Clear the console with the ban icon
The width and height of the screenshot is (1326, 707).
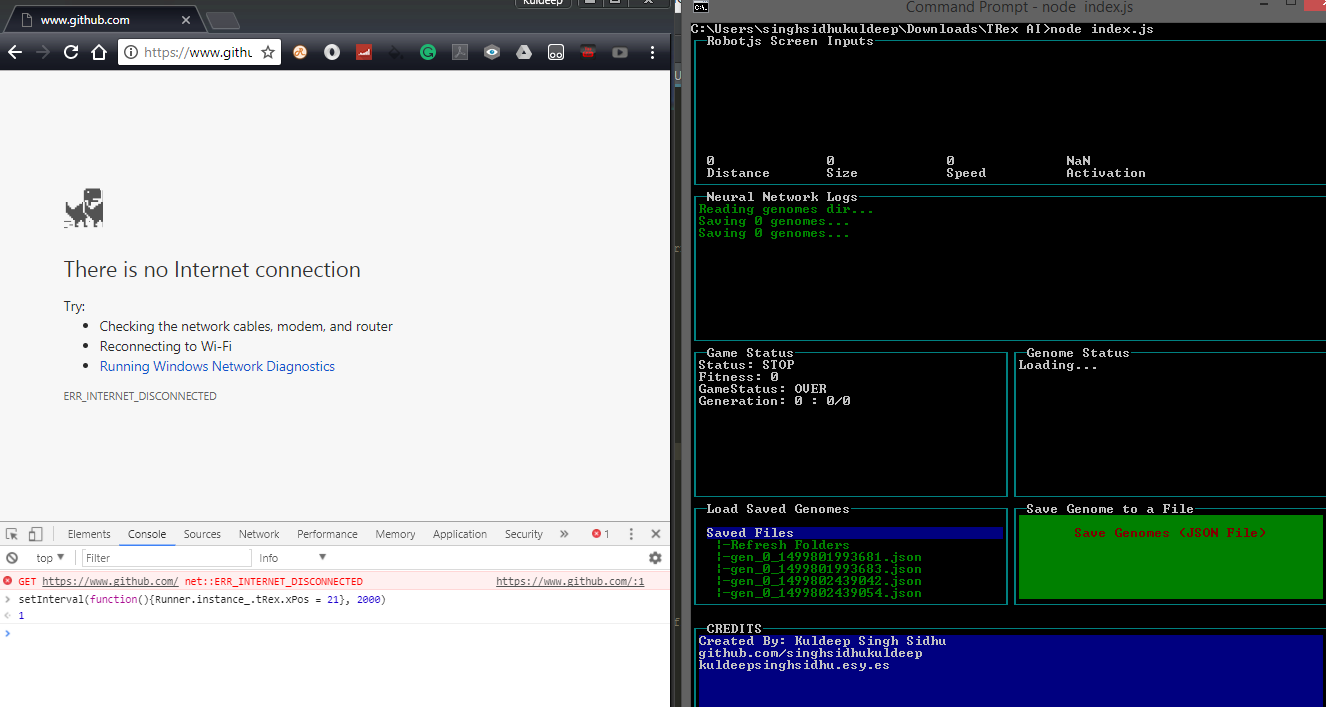pyautogui.click(x=12, y=558)
